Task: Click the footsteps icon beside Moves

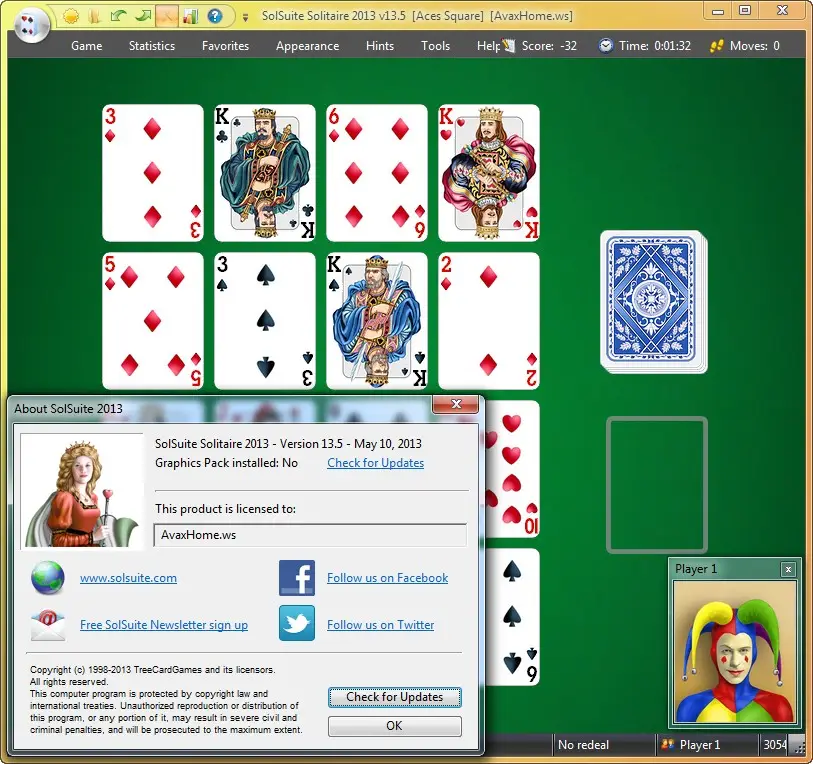Action: click(717, 46)
